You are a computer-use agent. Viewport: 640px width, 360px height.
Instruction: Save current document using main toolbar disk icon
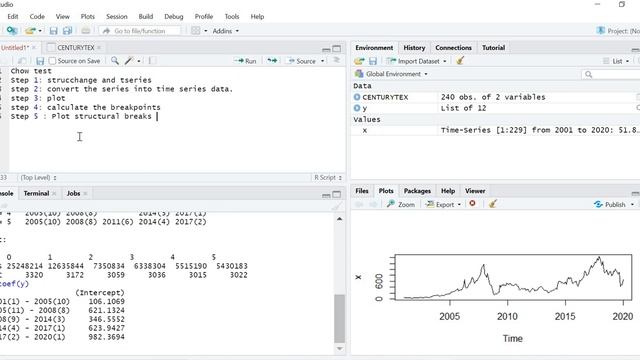click(x=53, y=31)
